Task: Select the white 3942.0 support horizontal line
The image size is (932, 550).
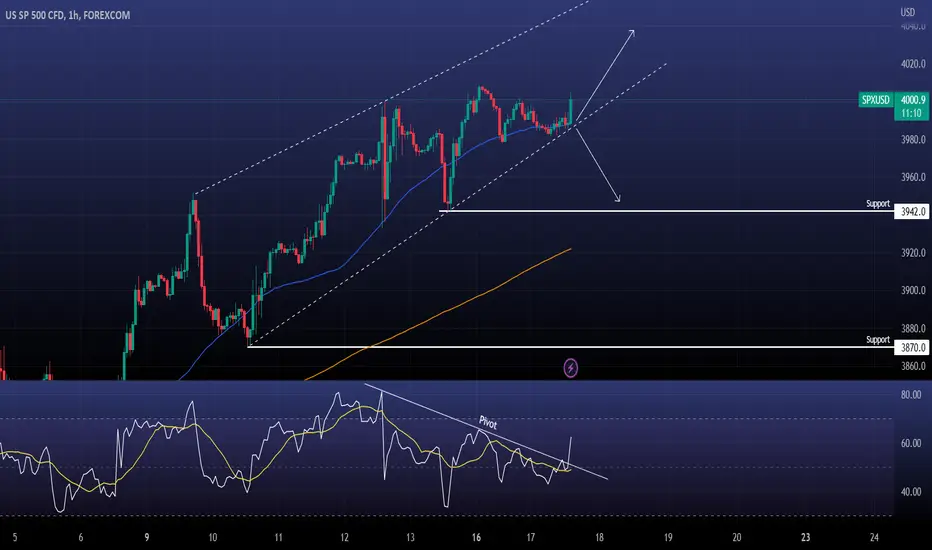Action: (666, 211)
